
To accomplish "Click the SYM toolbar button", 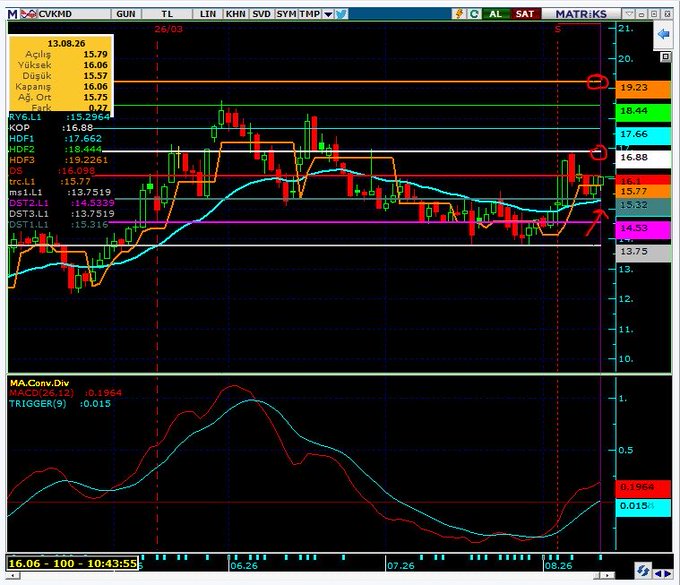I will (x=286, y=14).
